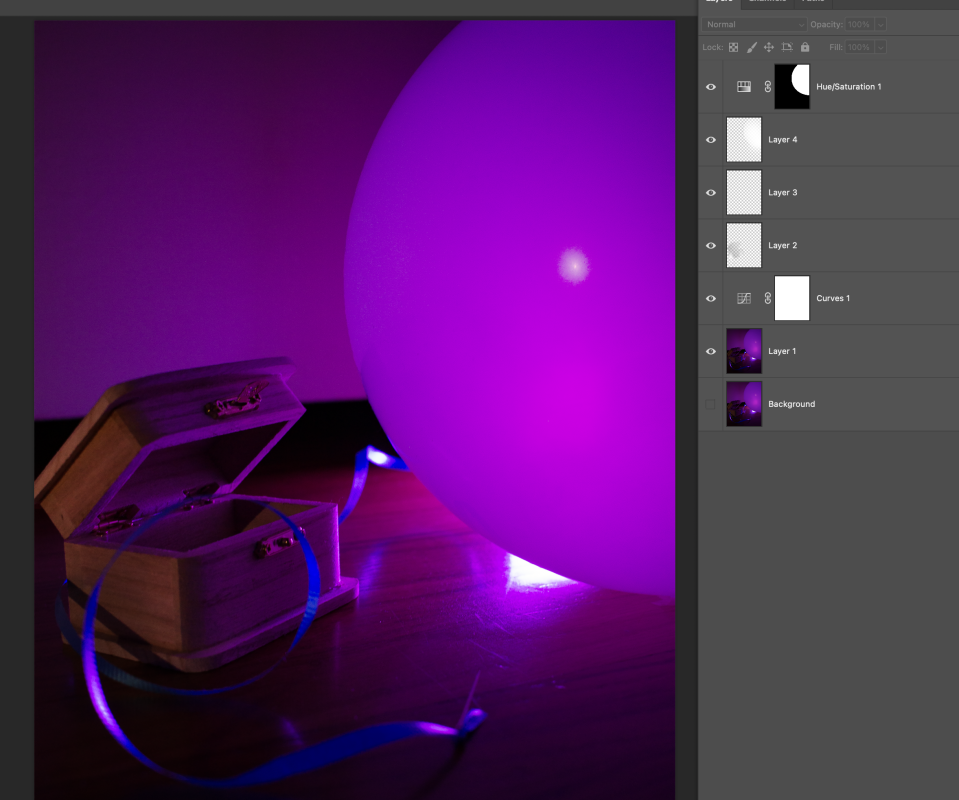Click the Layer 4 thumbnail

click(744, 139)
